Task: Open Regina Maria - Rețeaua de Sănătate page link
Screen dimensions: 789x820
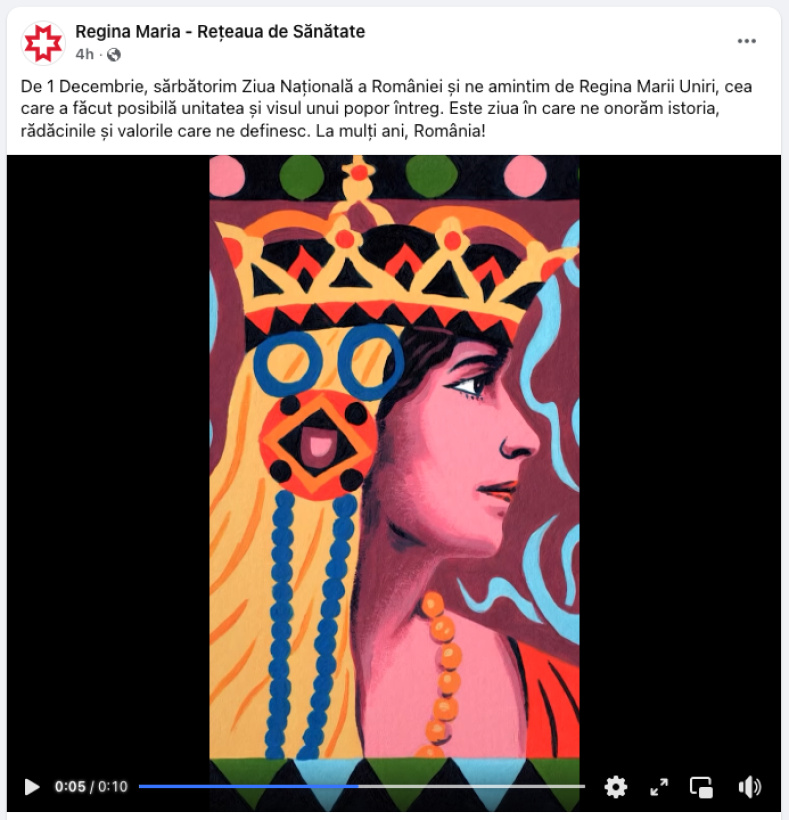Action: [220, 31]
